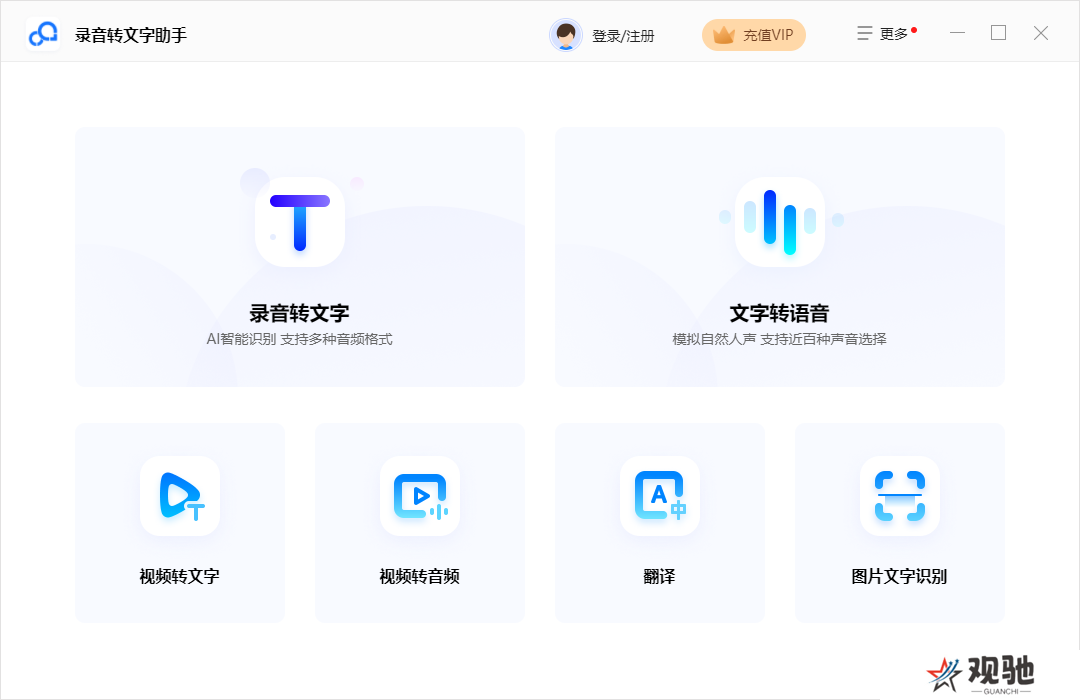The image size is (1080, 700).
Task: Select the 文字转语音 title text
Action: tap(780, 313)
